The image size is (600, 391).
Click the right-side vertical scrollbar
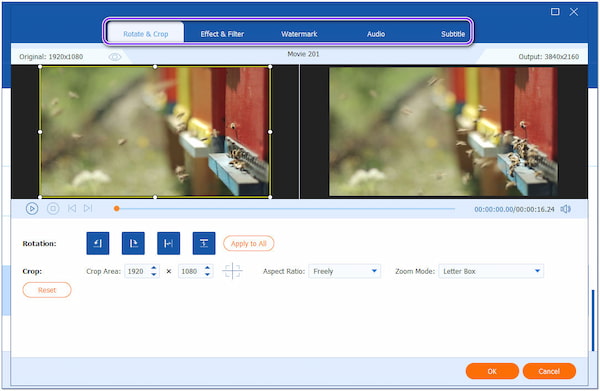point(593,321)
